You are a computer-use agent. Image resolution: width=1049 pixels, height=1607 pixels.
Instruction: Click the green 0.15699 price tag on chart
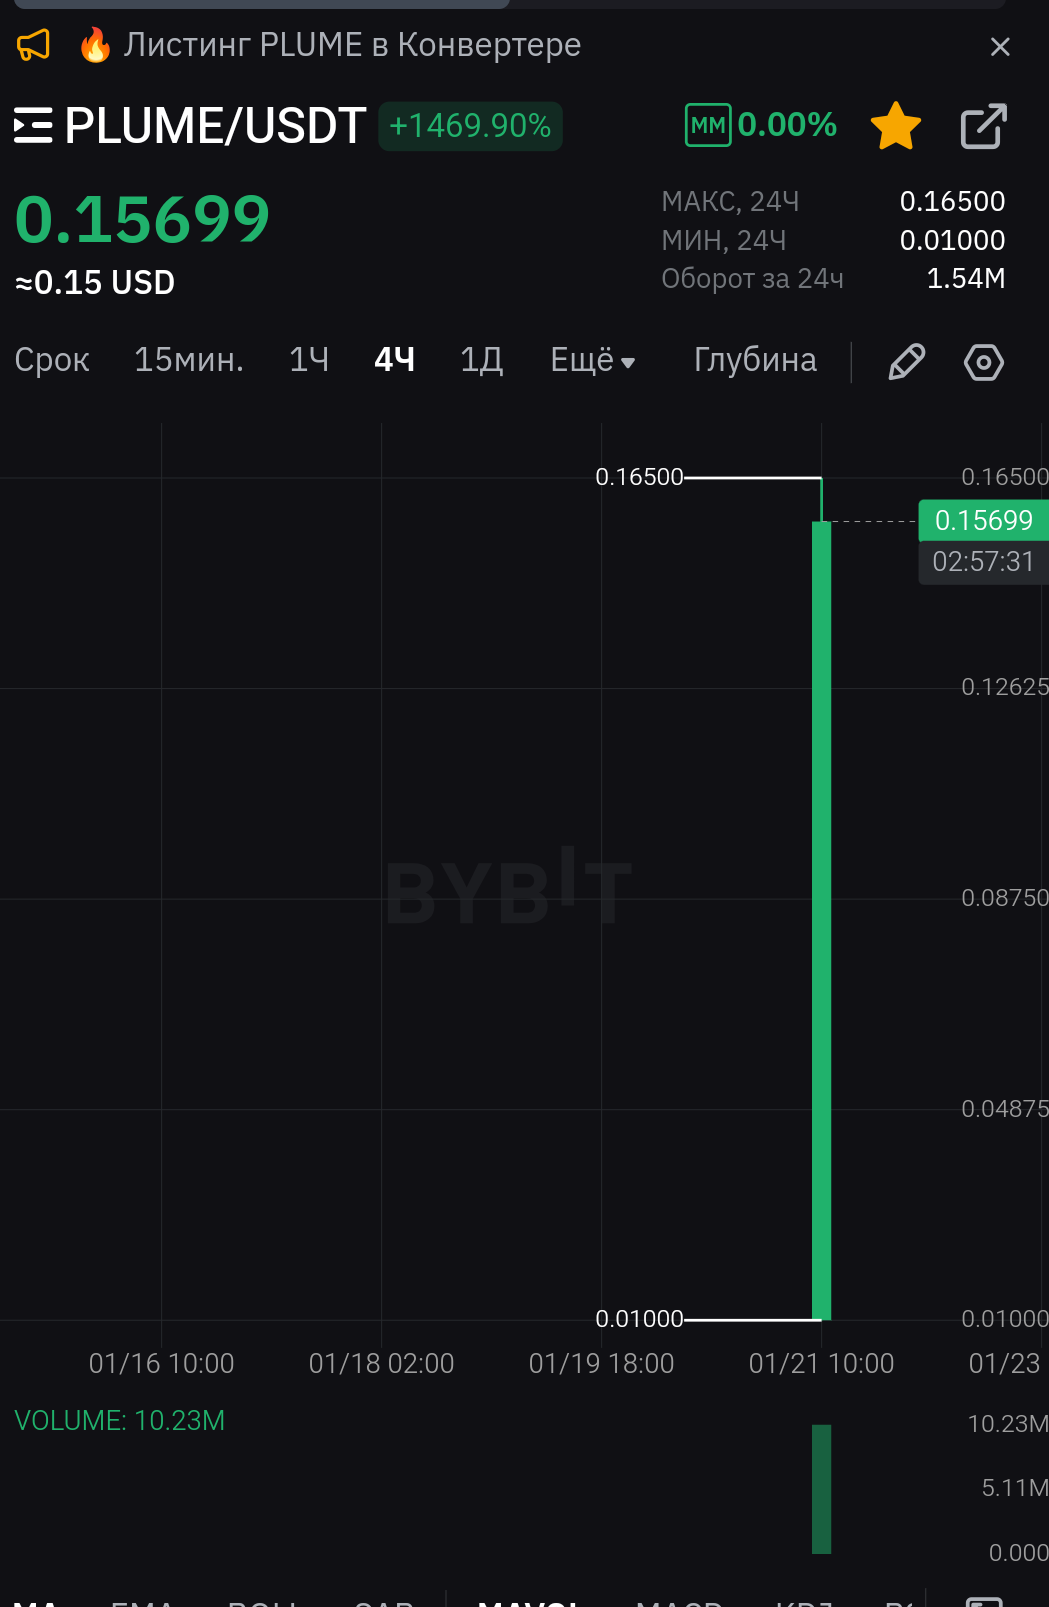(983, 520)
